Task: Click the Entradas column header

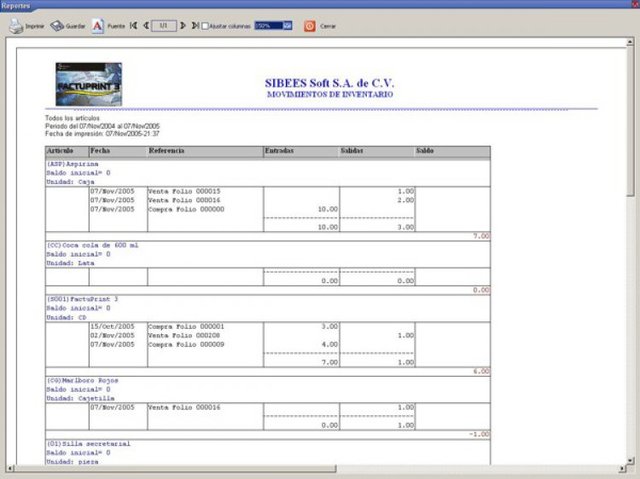Action: click(279, 151)
